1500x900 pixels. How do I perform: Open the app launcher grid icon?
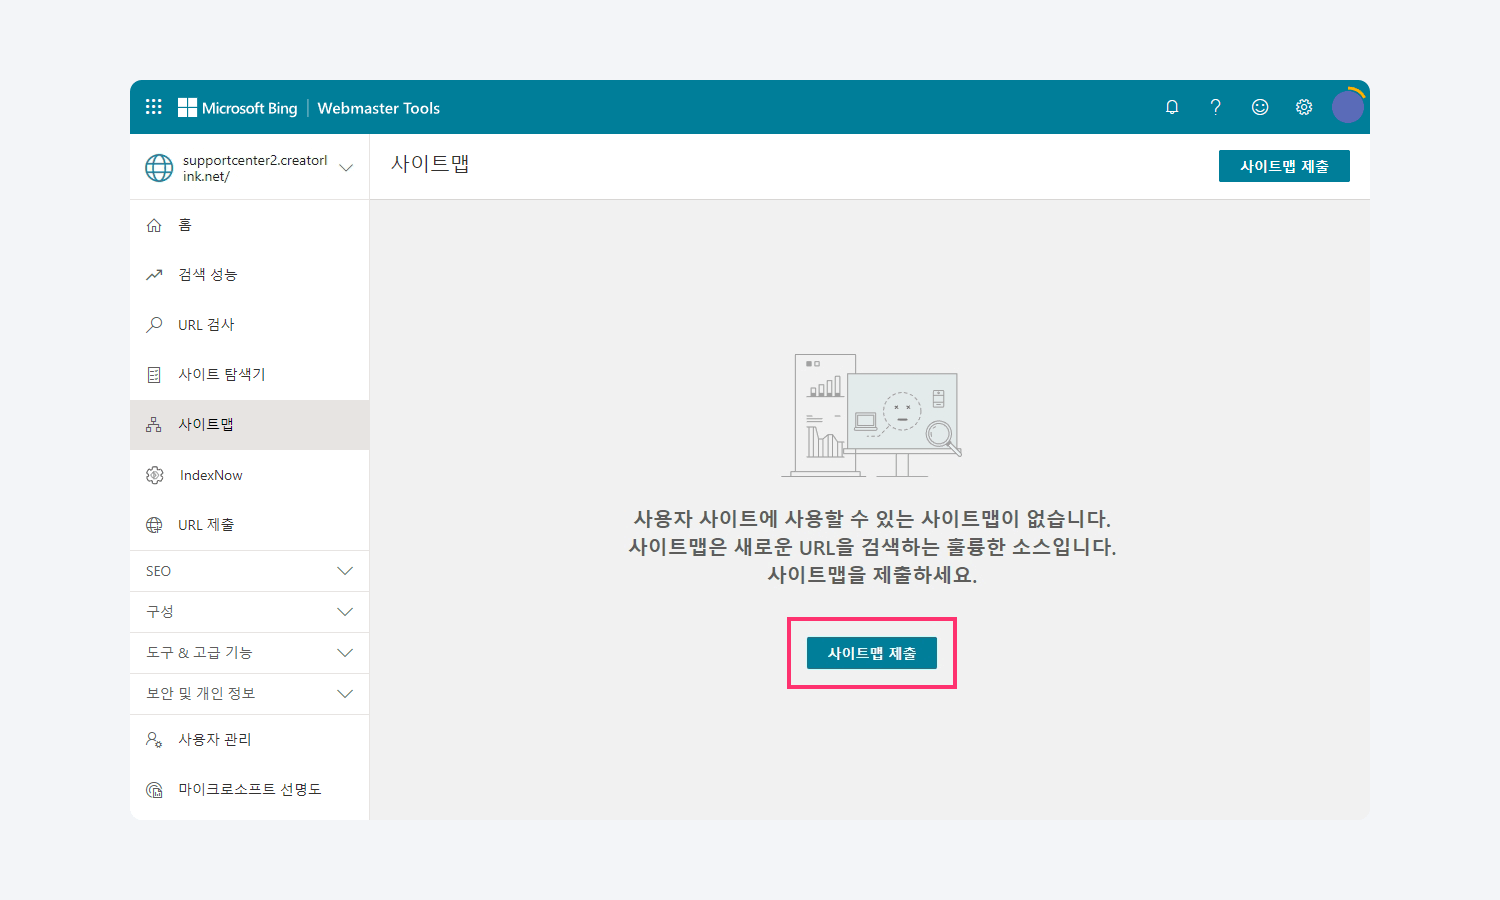(x=153, y=107)
